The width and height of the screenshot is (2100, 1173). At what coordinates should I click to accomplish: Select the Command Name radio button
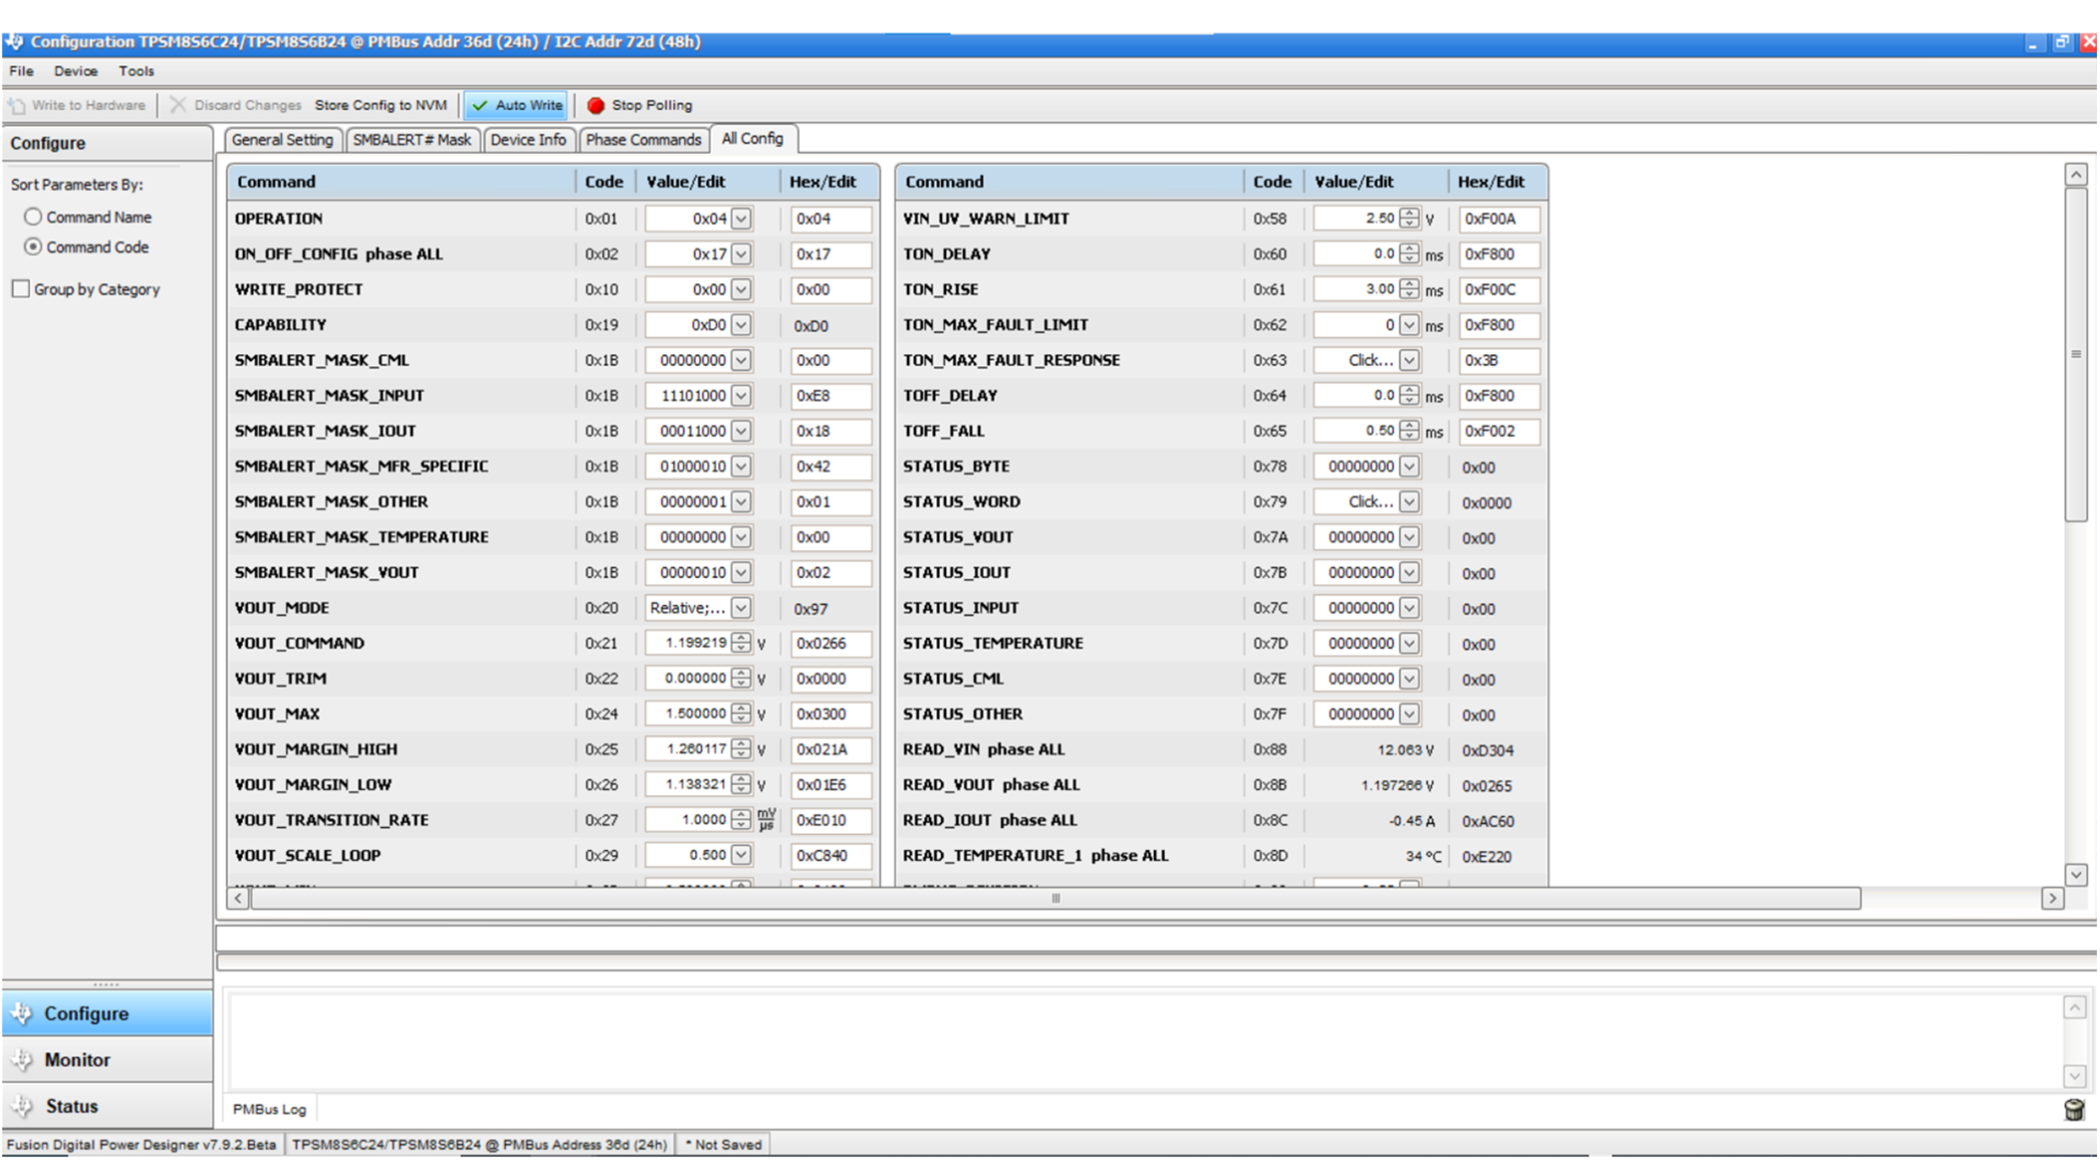pyautogui.click(x=32, y=216)
